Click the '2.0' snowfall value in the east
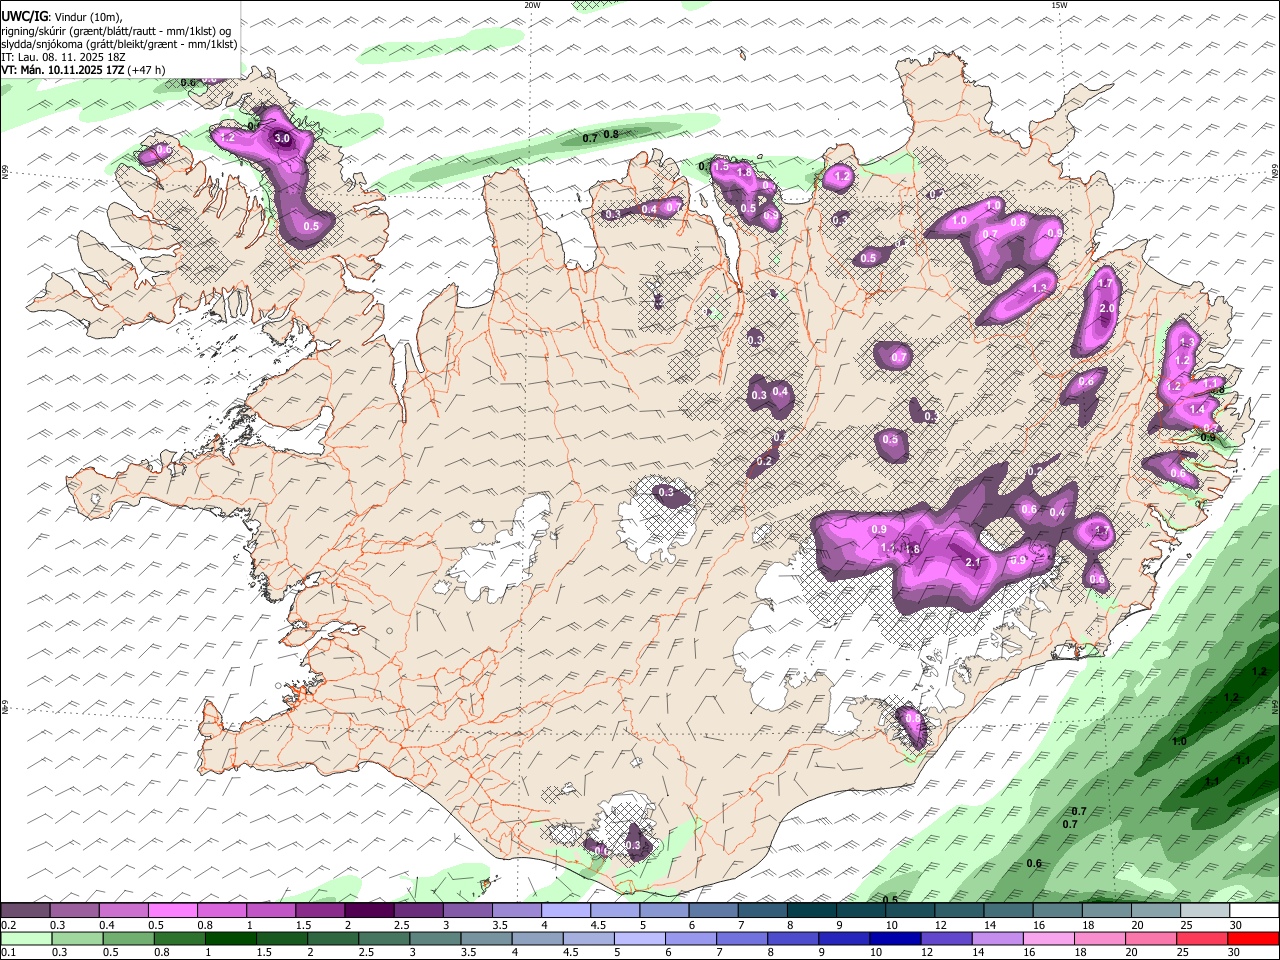The width and height of the screenshot is (1280, 960). pyautogui.click(x=1106, y=309)
